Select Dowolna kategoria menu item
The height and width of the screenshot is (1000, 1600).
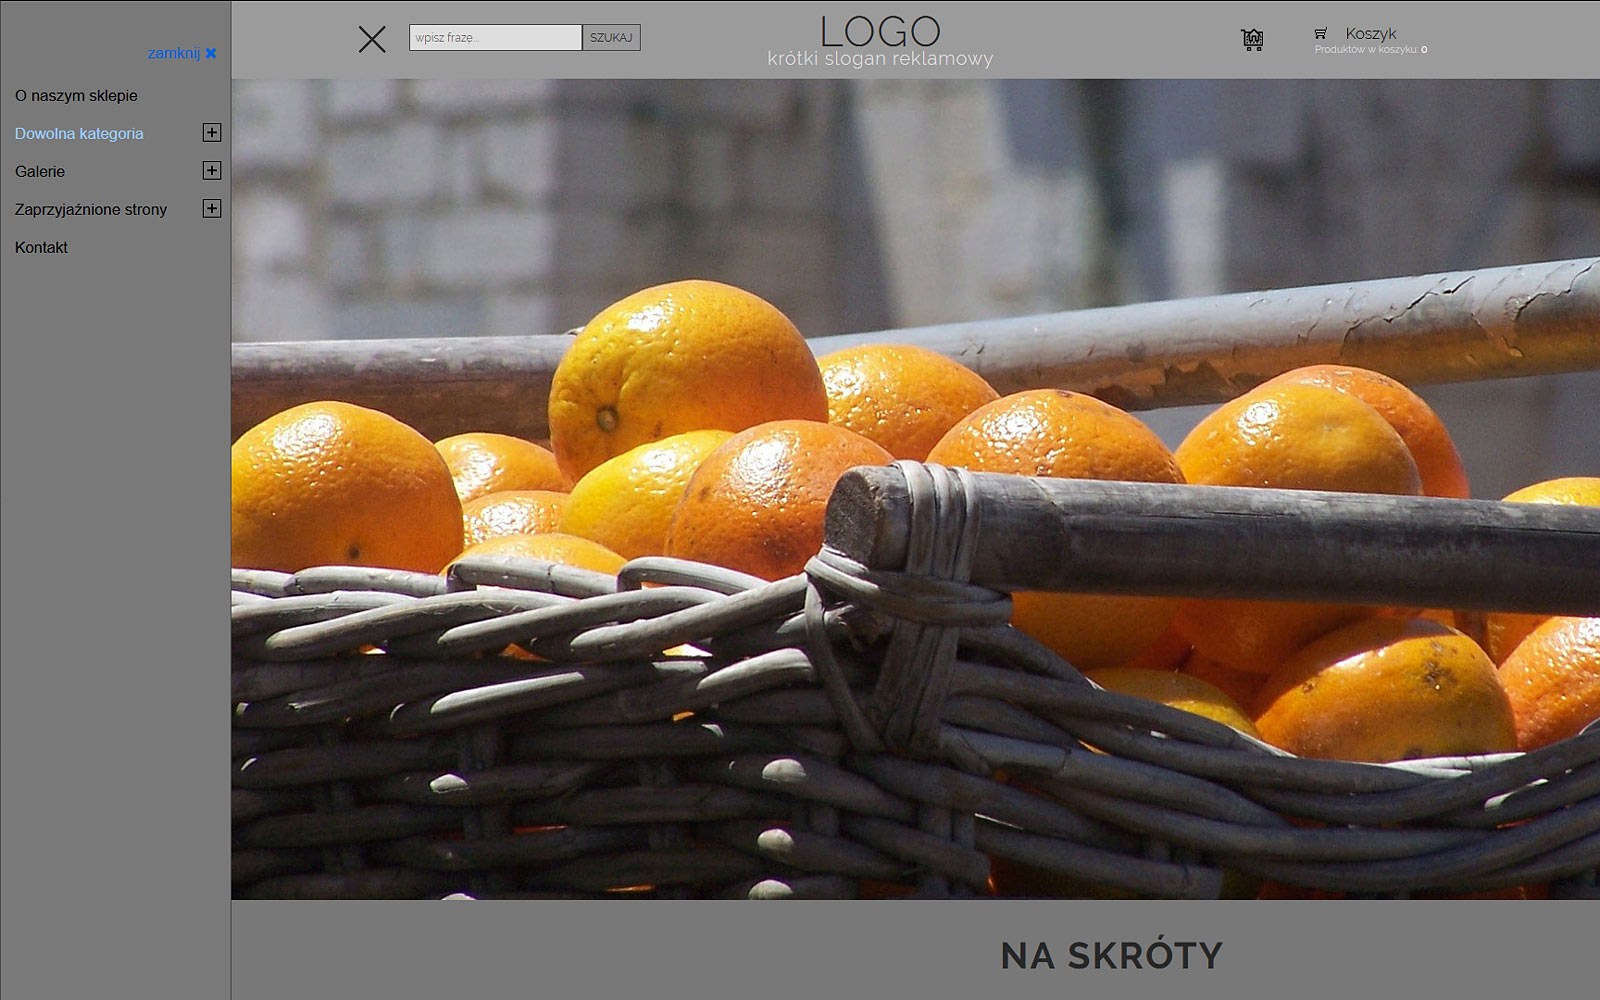pos(79,134)
